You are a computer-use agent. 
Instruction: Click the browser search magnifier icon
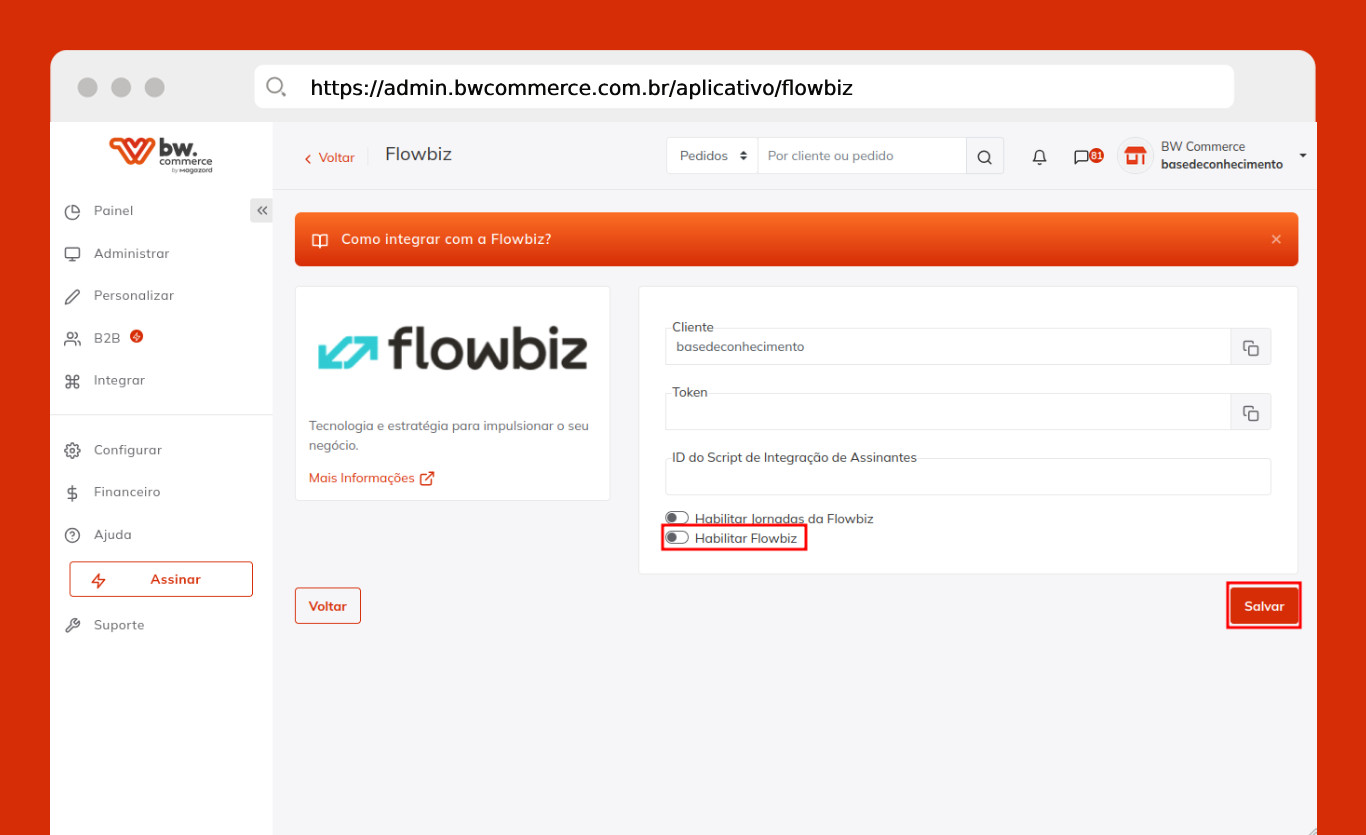[276, 87]
